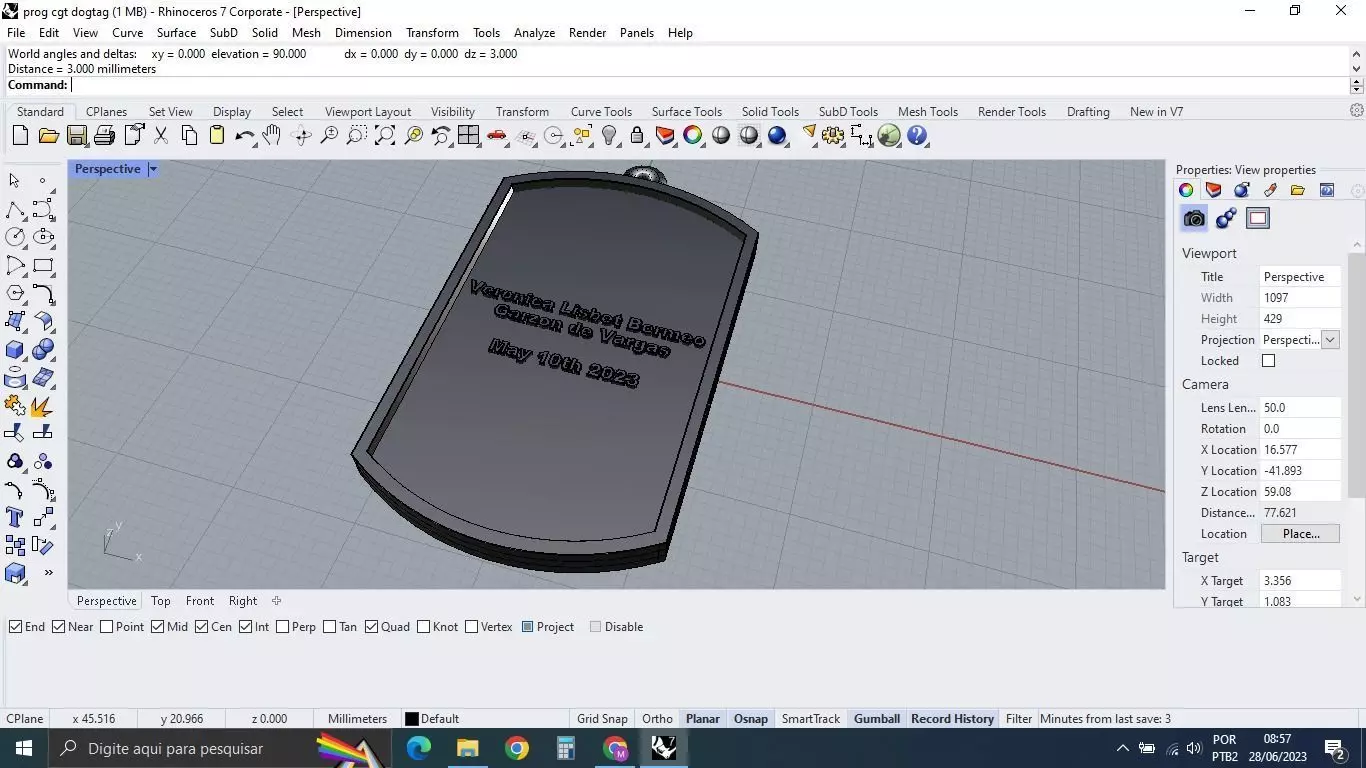Image resolution: width=1366 pixels, height=768 pixels.
Task: Expand the Projection dropdown
Action: 1330,340
